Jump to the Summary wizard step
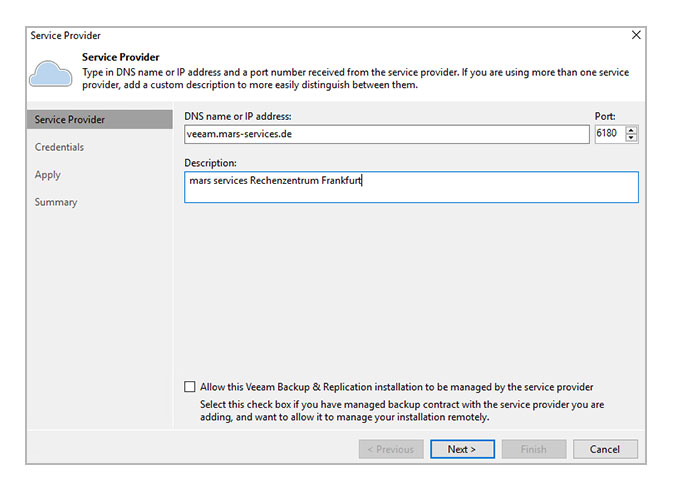 tap(56, 202)
